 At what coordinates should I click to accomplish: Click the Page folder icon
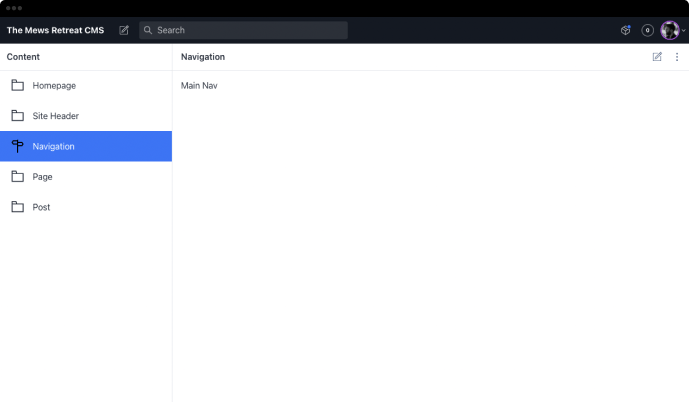tap(18, 177)
